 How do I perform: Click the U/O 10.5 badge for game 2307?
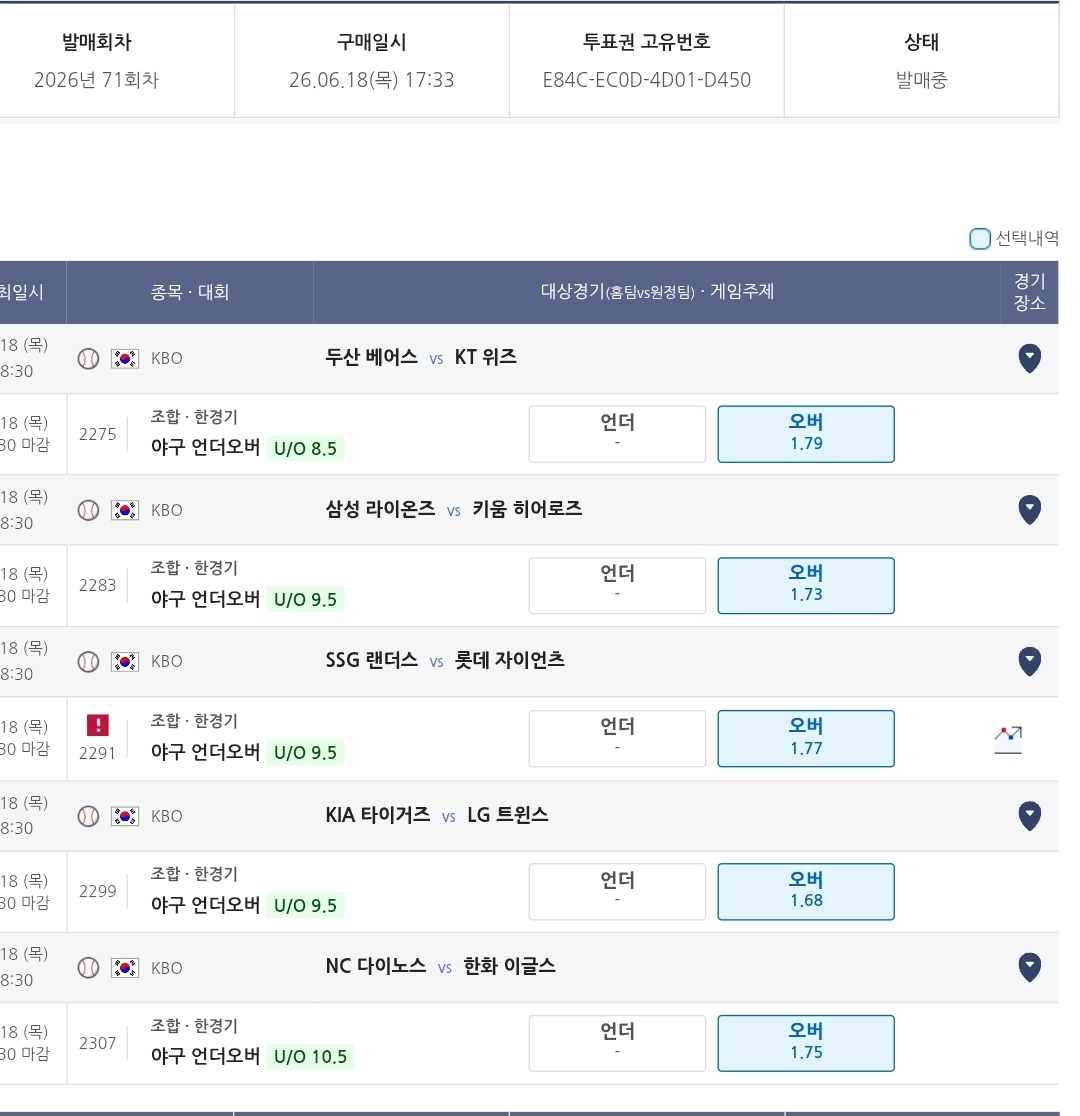pyautogui.click(x=310, y=1056)
